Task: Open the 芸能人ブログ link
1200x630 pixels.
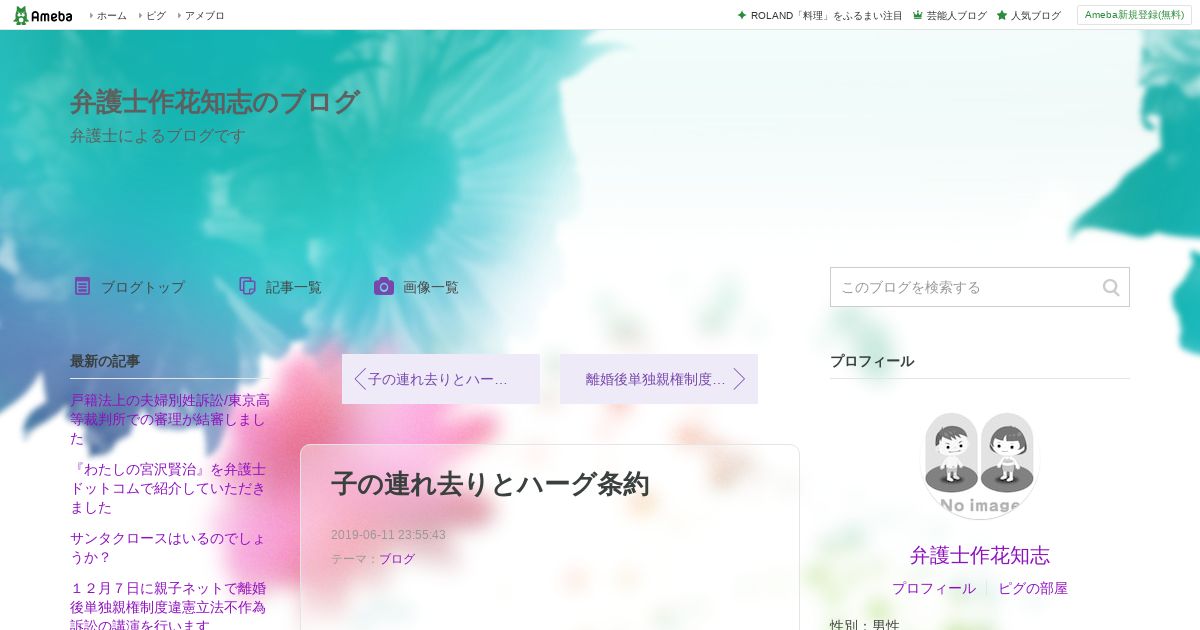Action: [956, 16]
